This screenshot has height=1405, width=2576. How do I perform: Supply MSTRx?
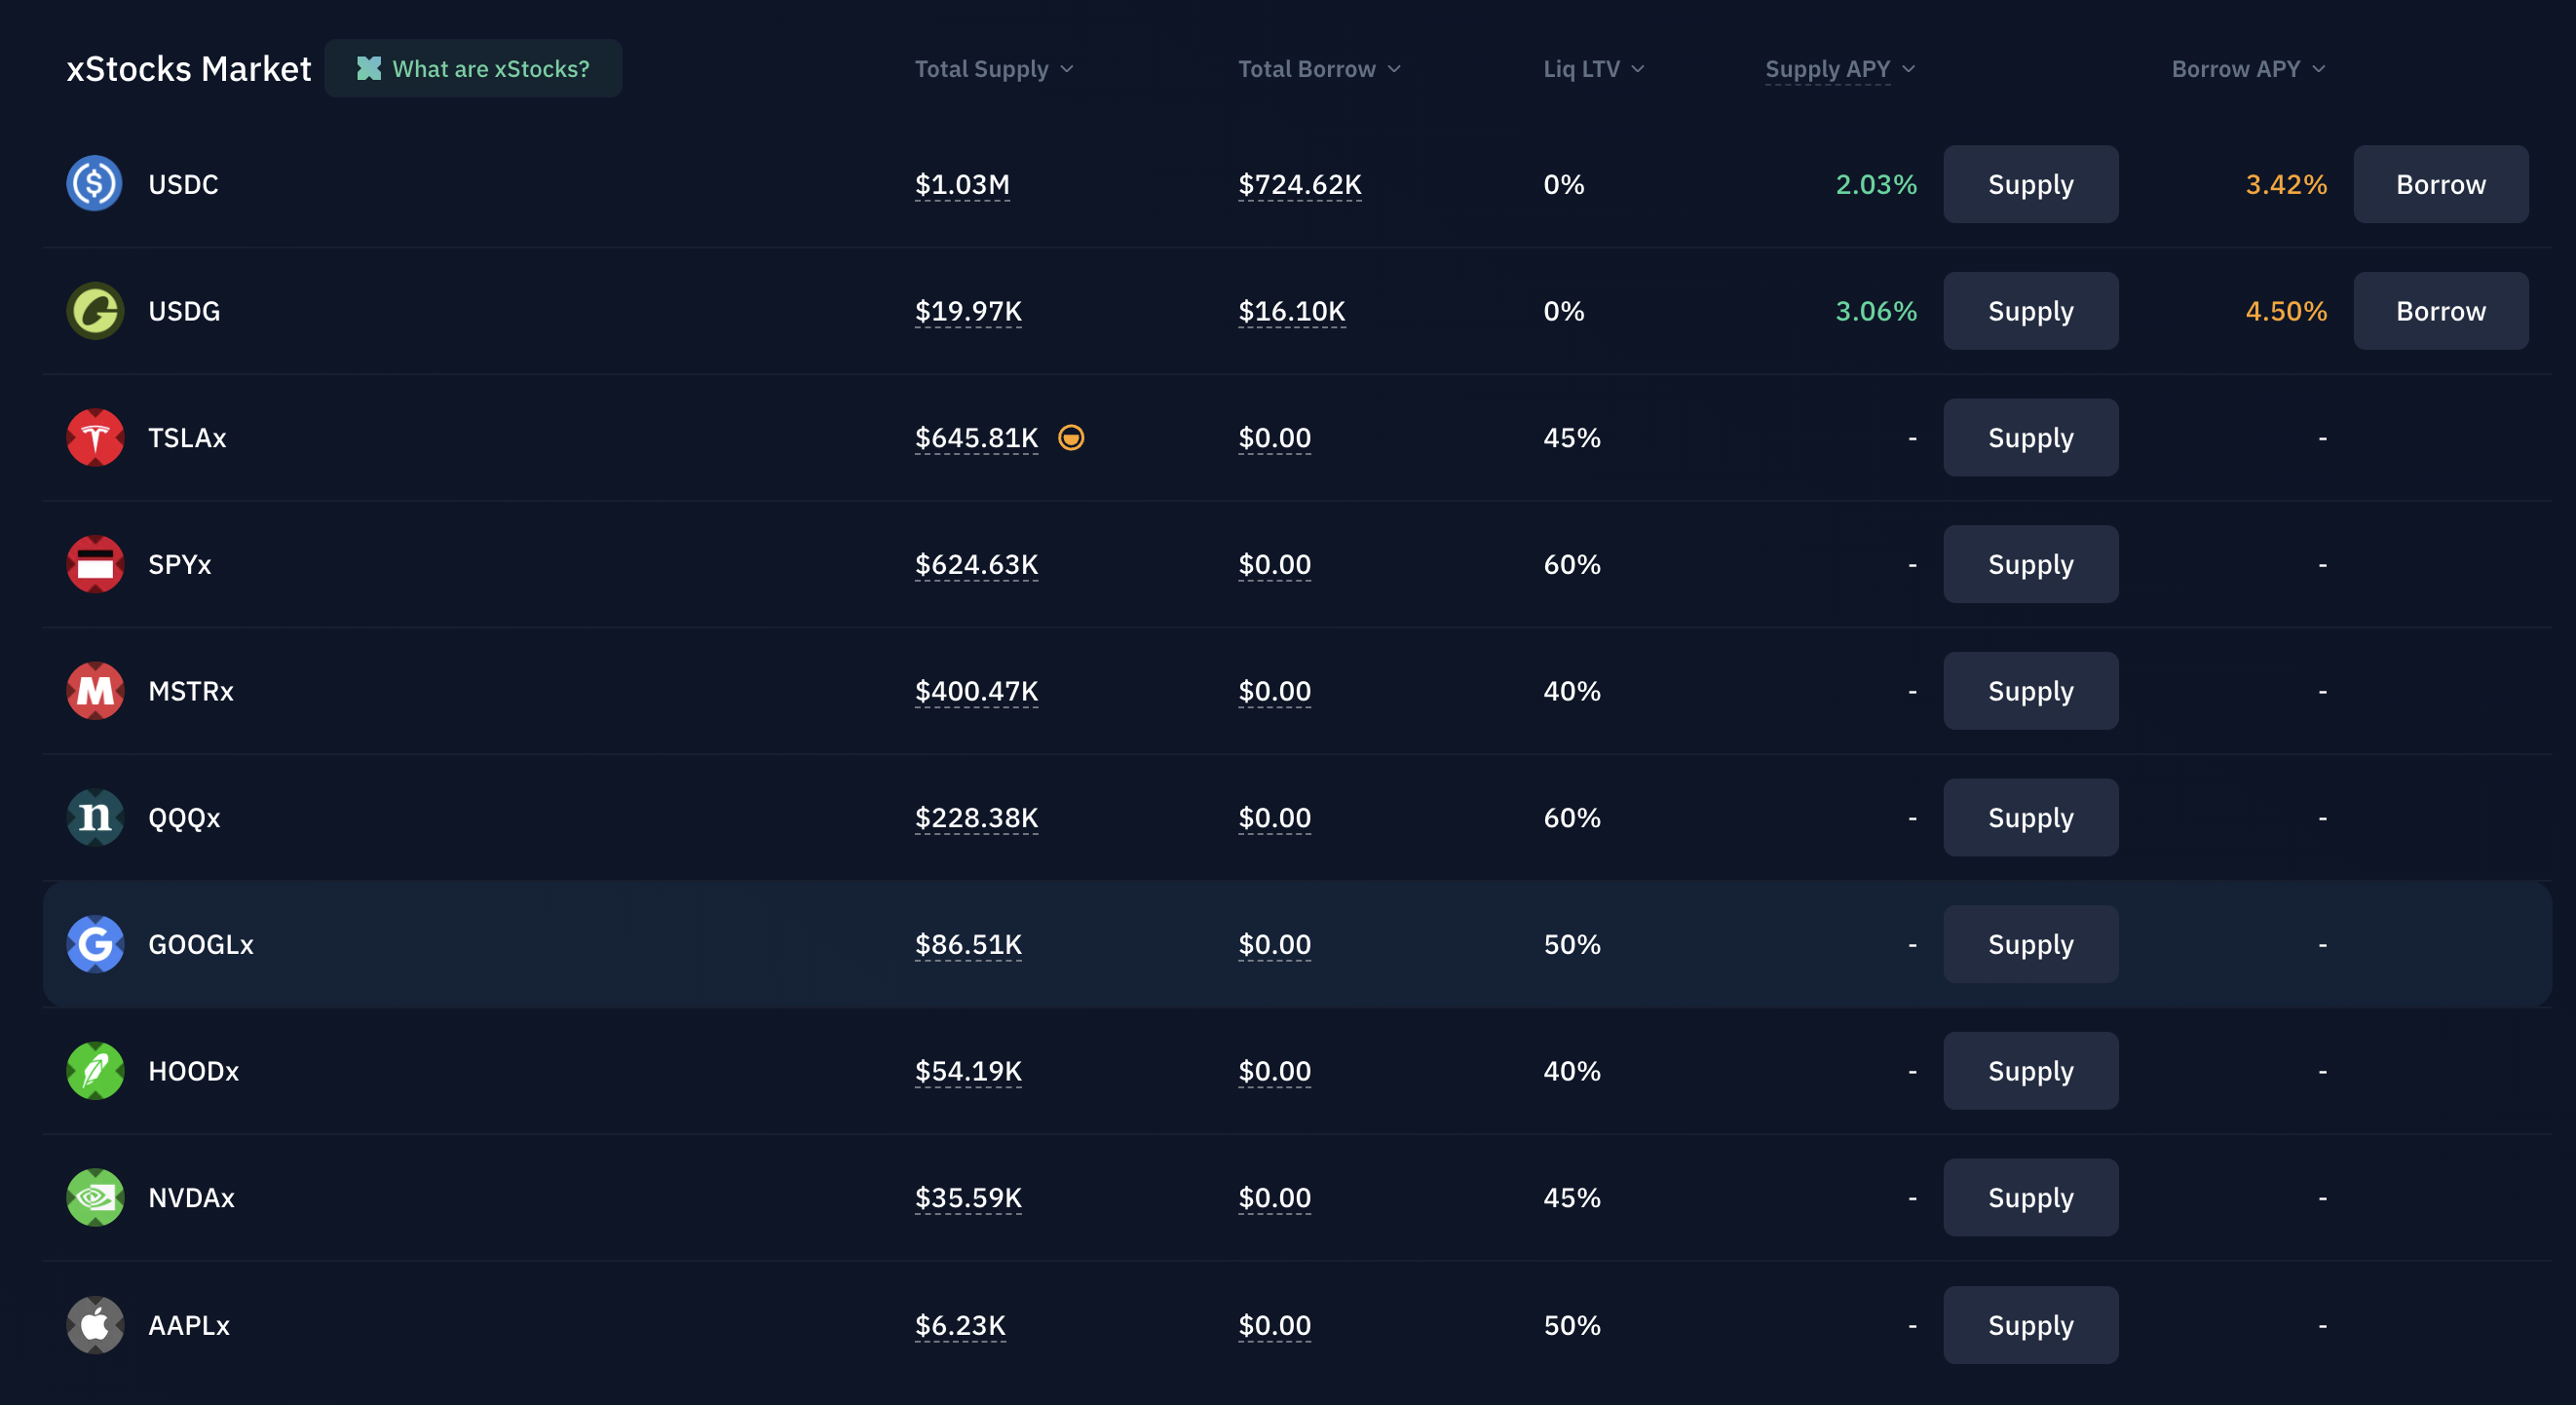2030,691
